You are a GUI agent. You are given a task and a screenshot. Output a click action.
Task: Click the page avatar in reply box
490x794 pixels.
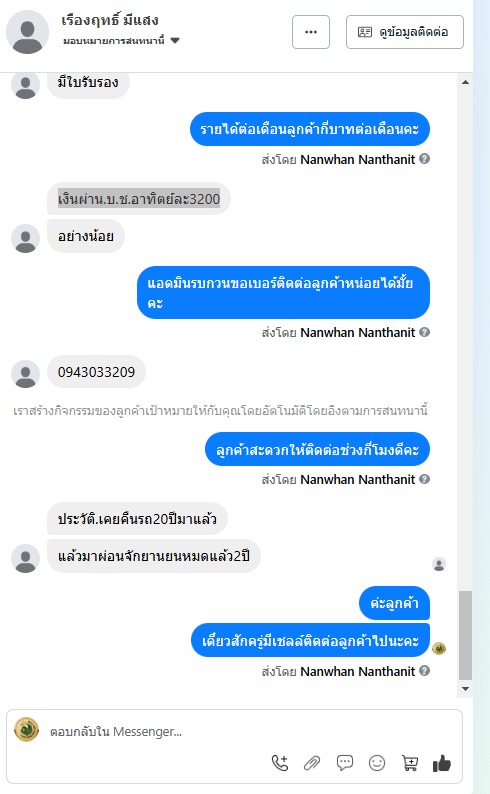(x=26, y=730)
